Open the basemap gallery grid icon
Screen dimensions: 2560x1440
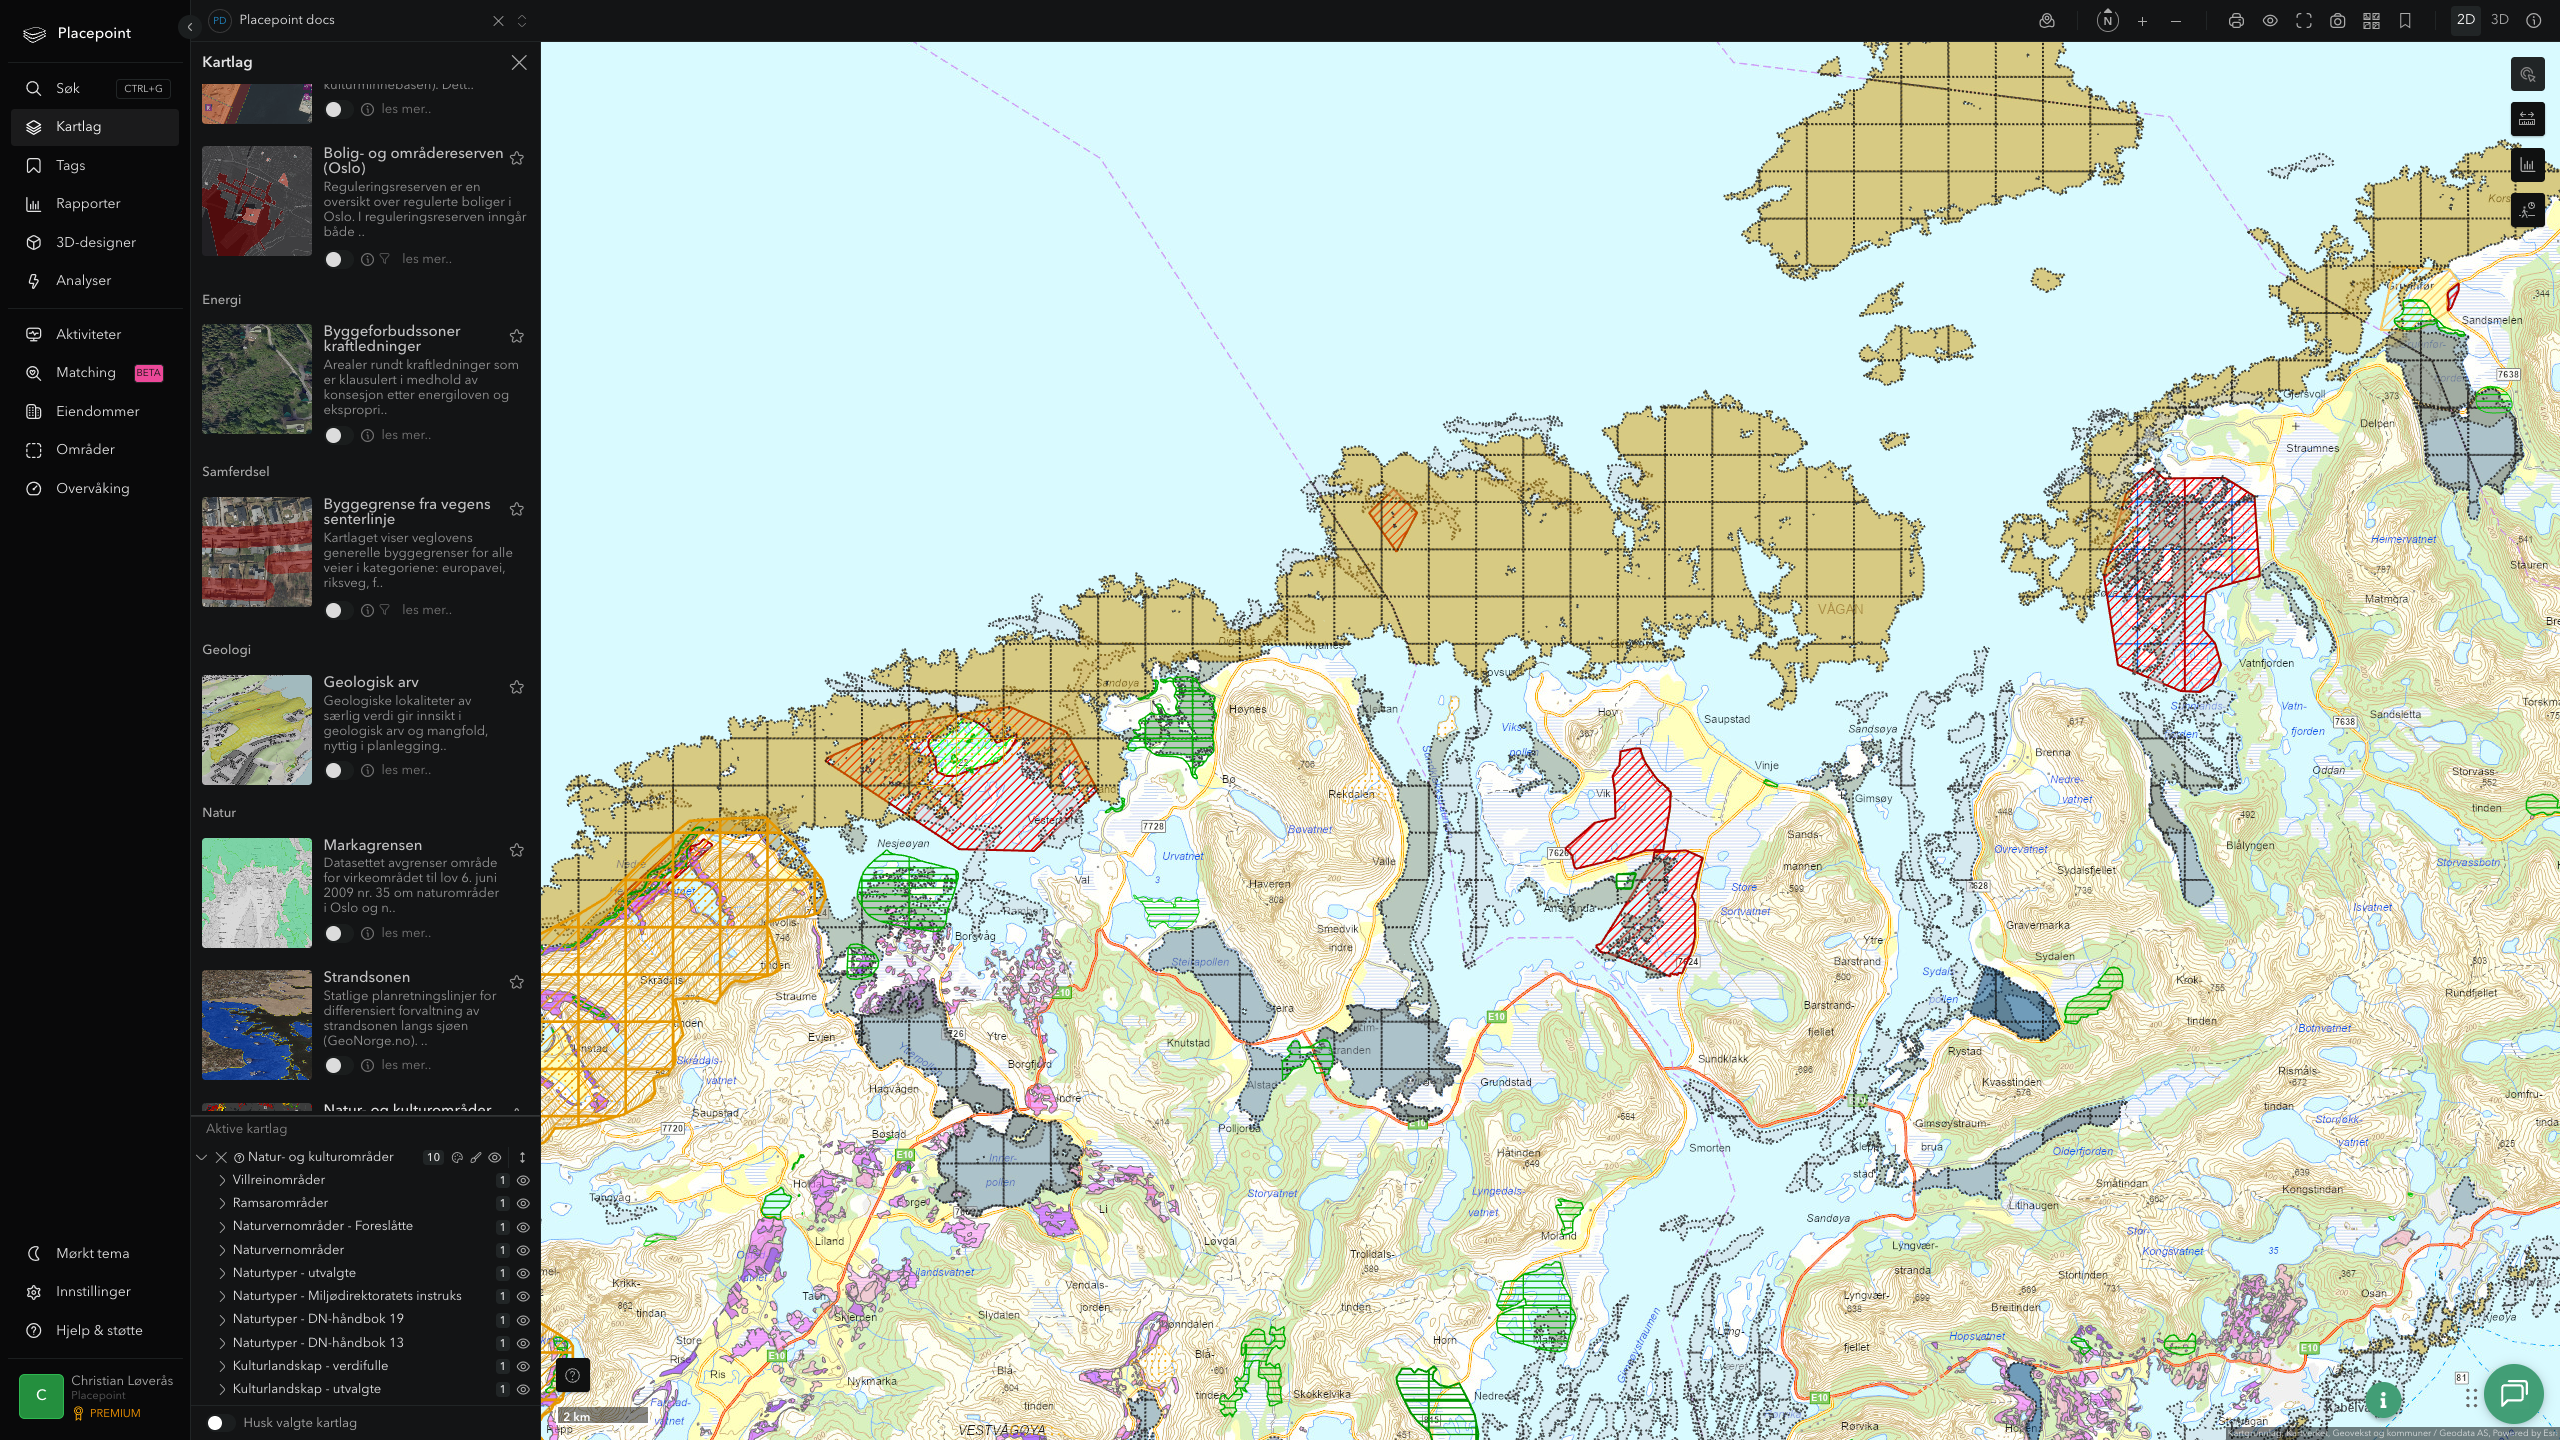2371,21
